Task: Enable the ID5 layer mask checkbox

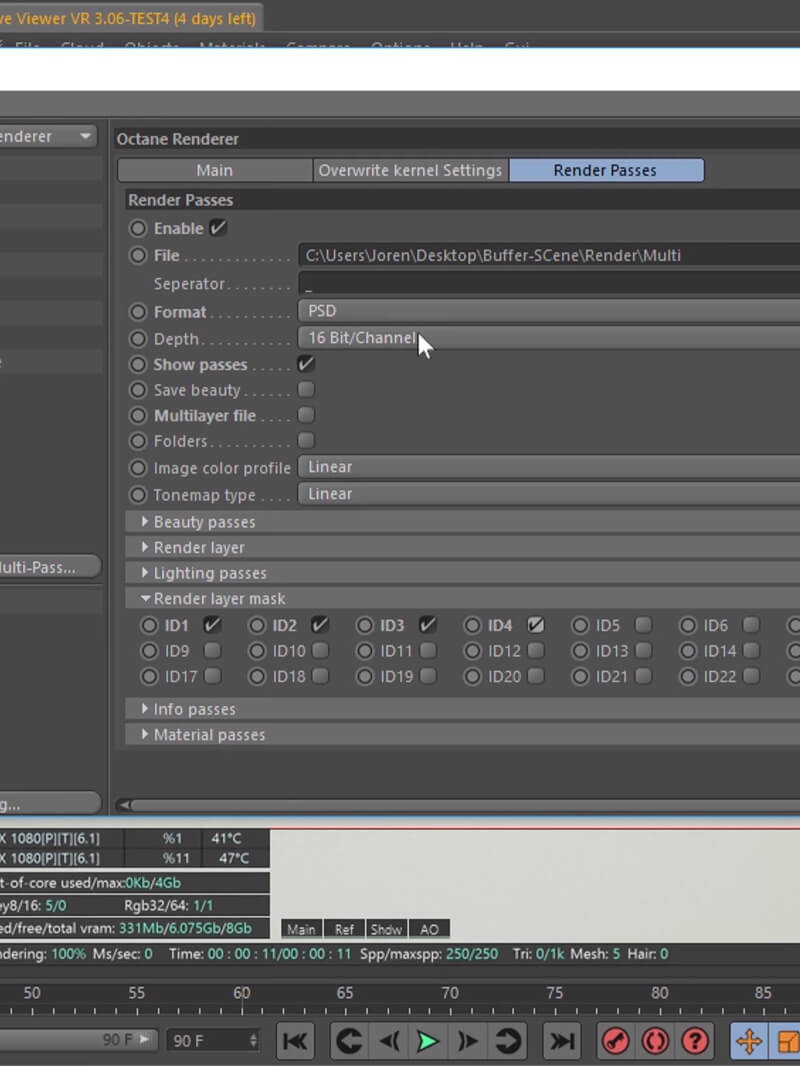Action: [643, 625]
